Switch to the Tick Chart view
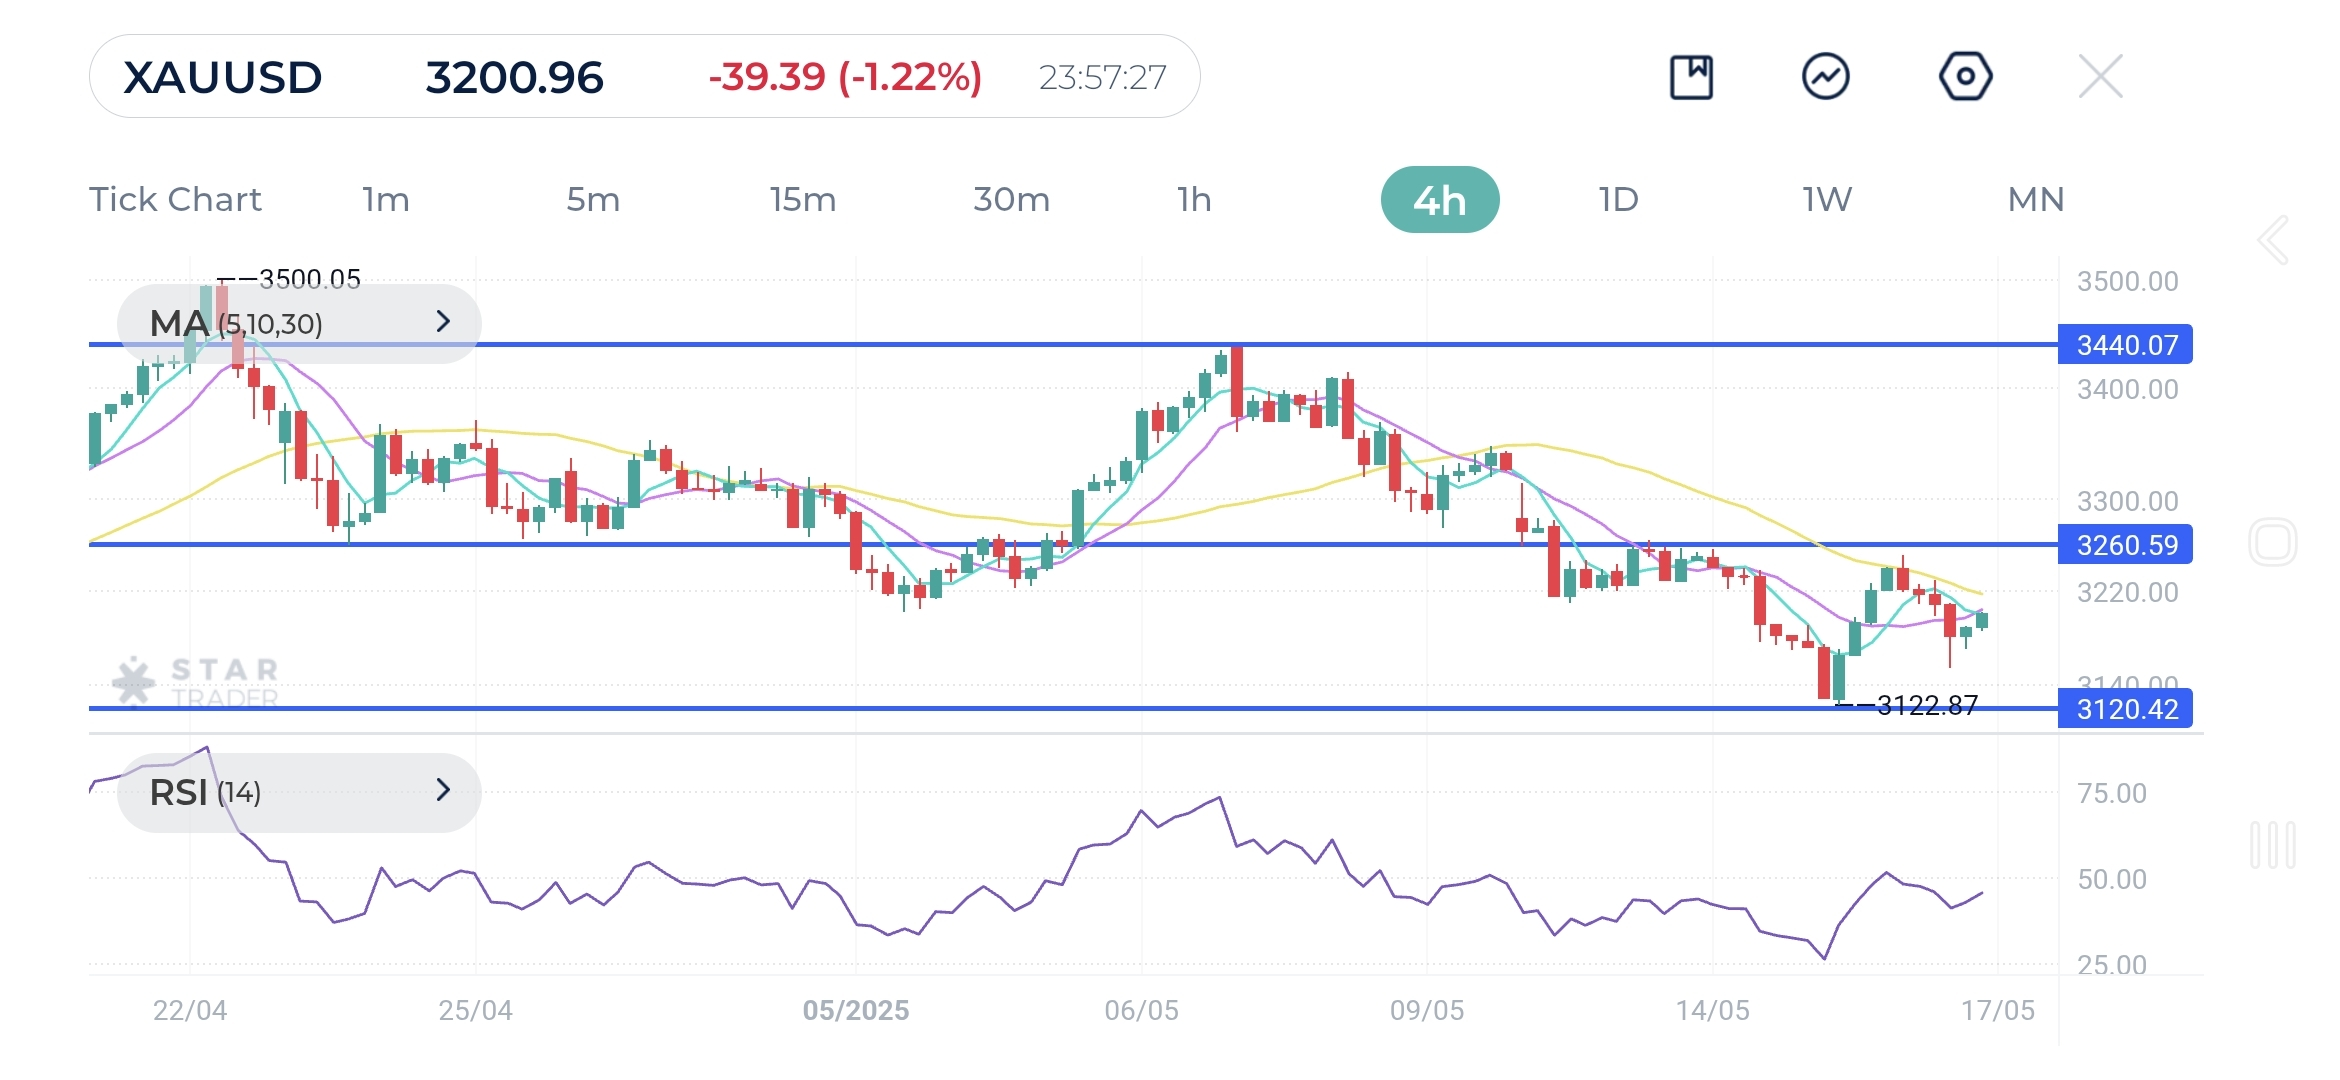This screenshot has height=1080, width=2340. (176, 199)
